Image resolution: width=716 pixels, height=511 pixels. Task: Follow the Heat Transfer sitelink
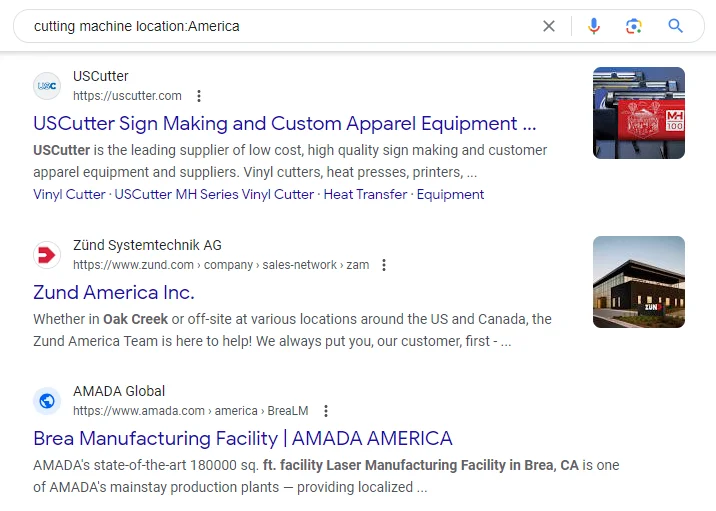365,195
